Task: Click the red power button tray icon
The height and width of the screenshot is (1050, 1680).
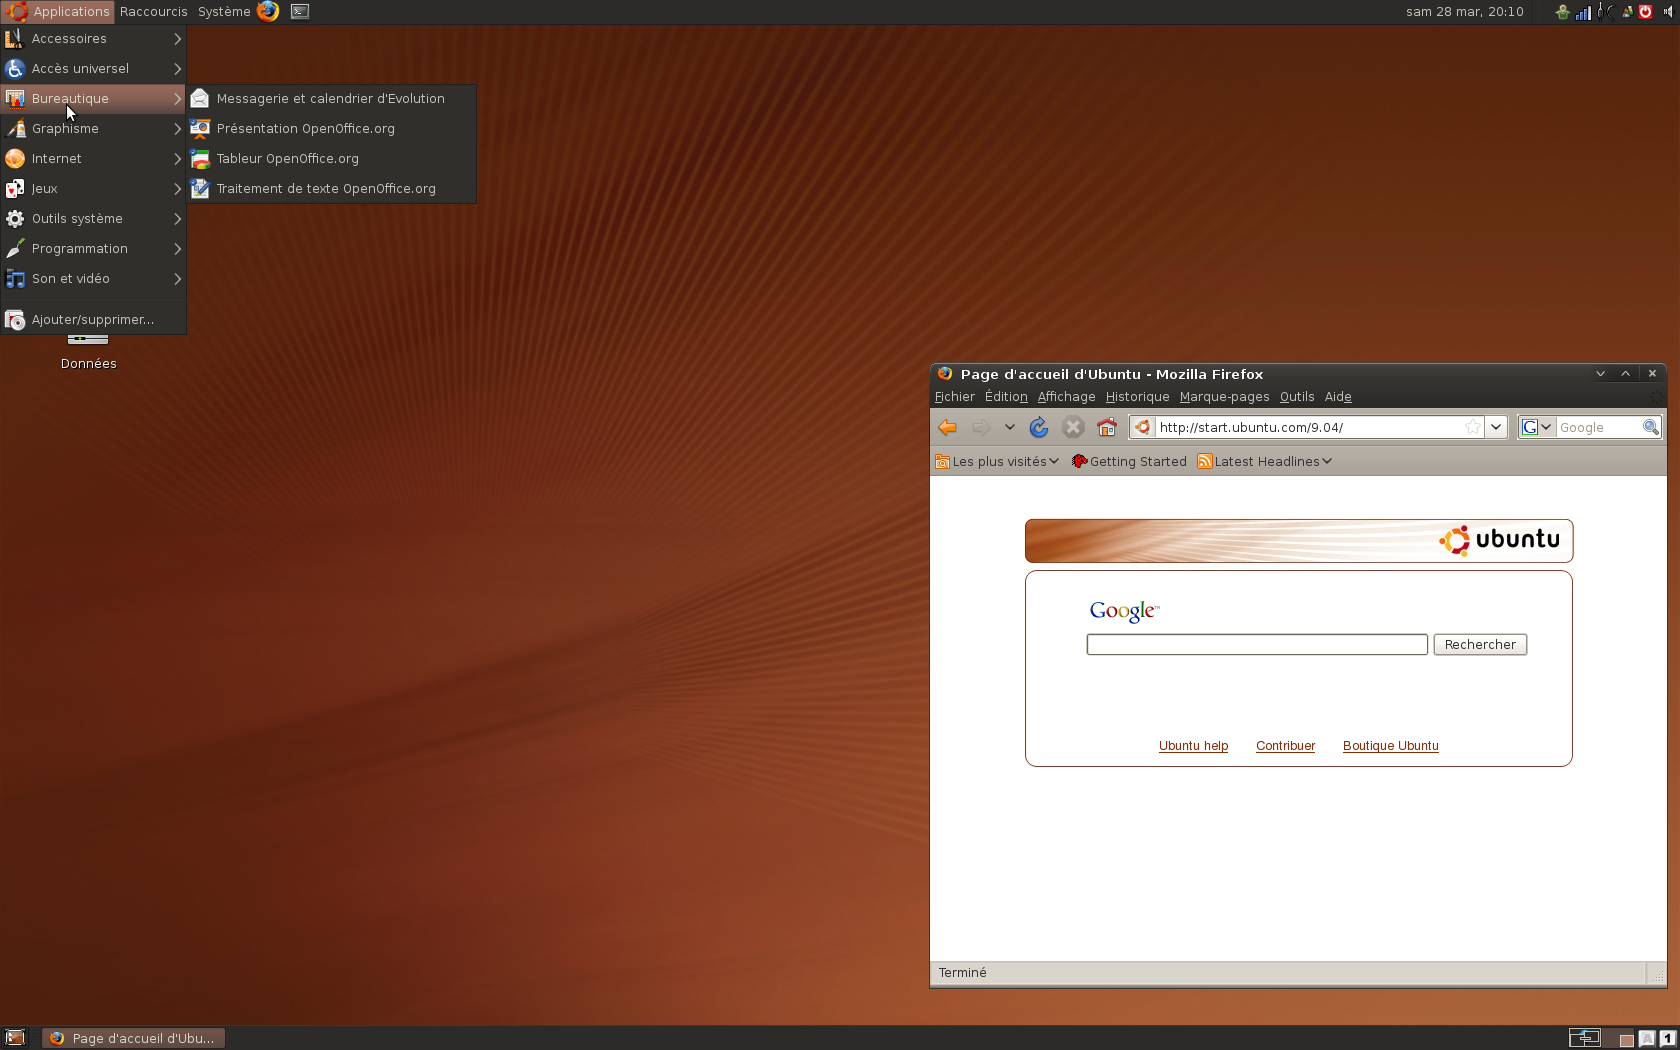Action: pyautogui.click(x=1645, y=12)
